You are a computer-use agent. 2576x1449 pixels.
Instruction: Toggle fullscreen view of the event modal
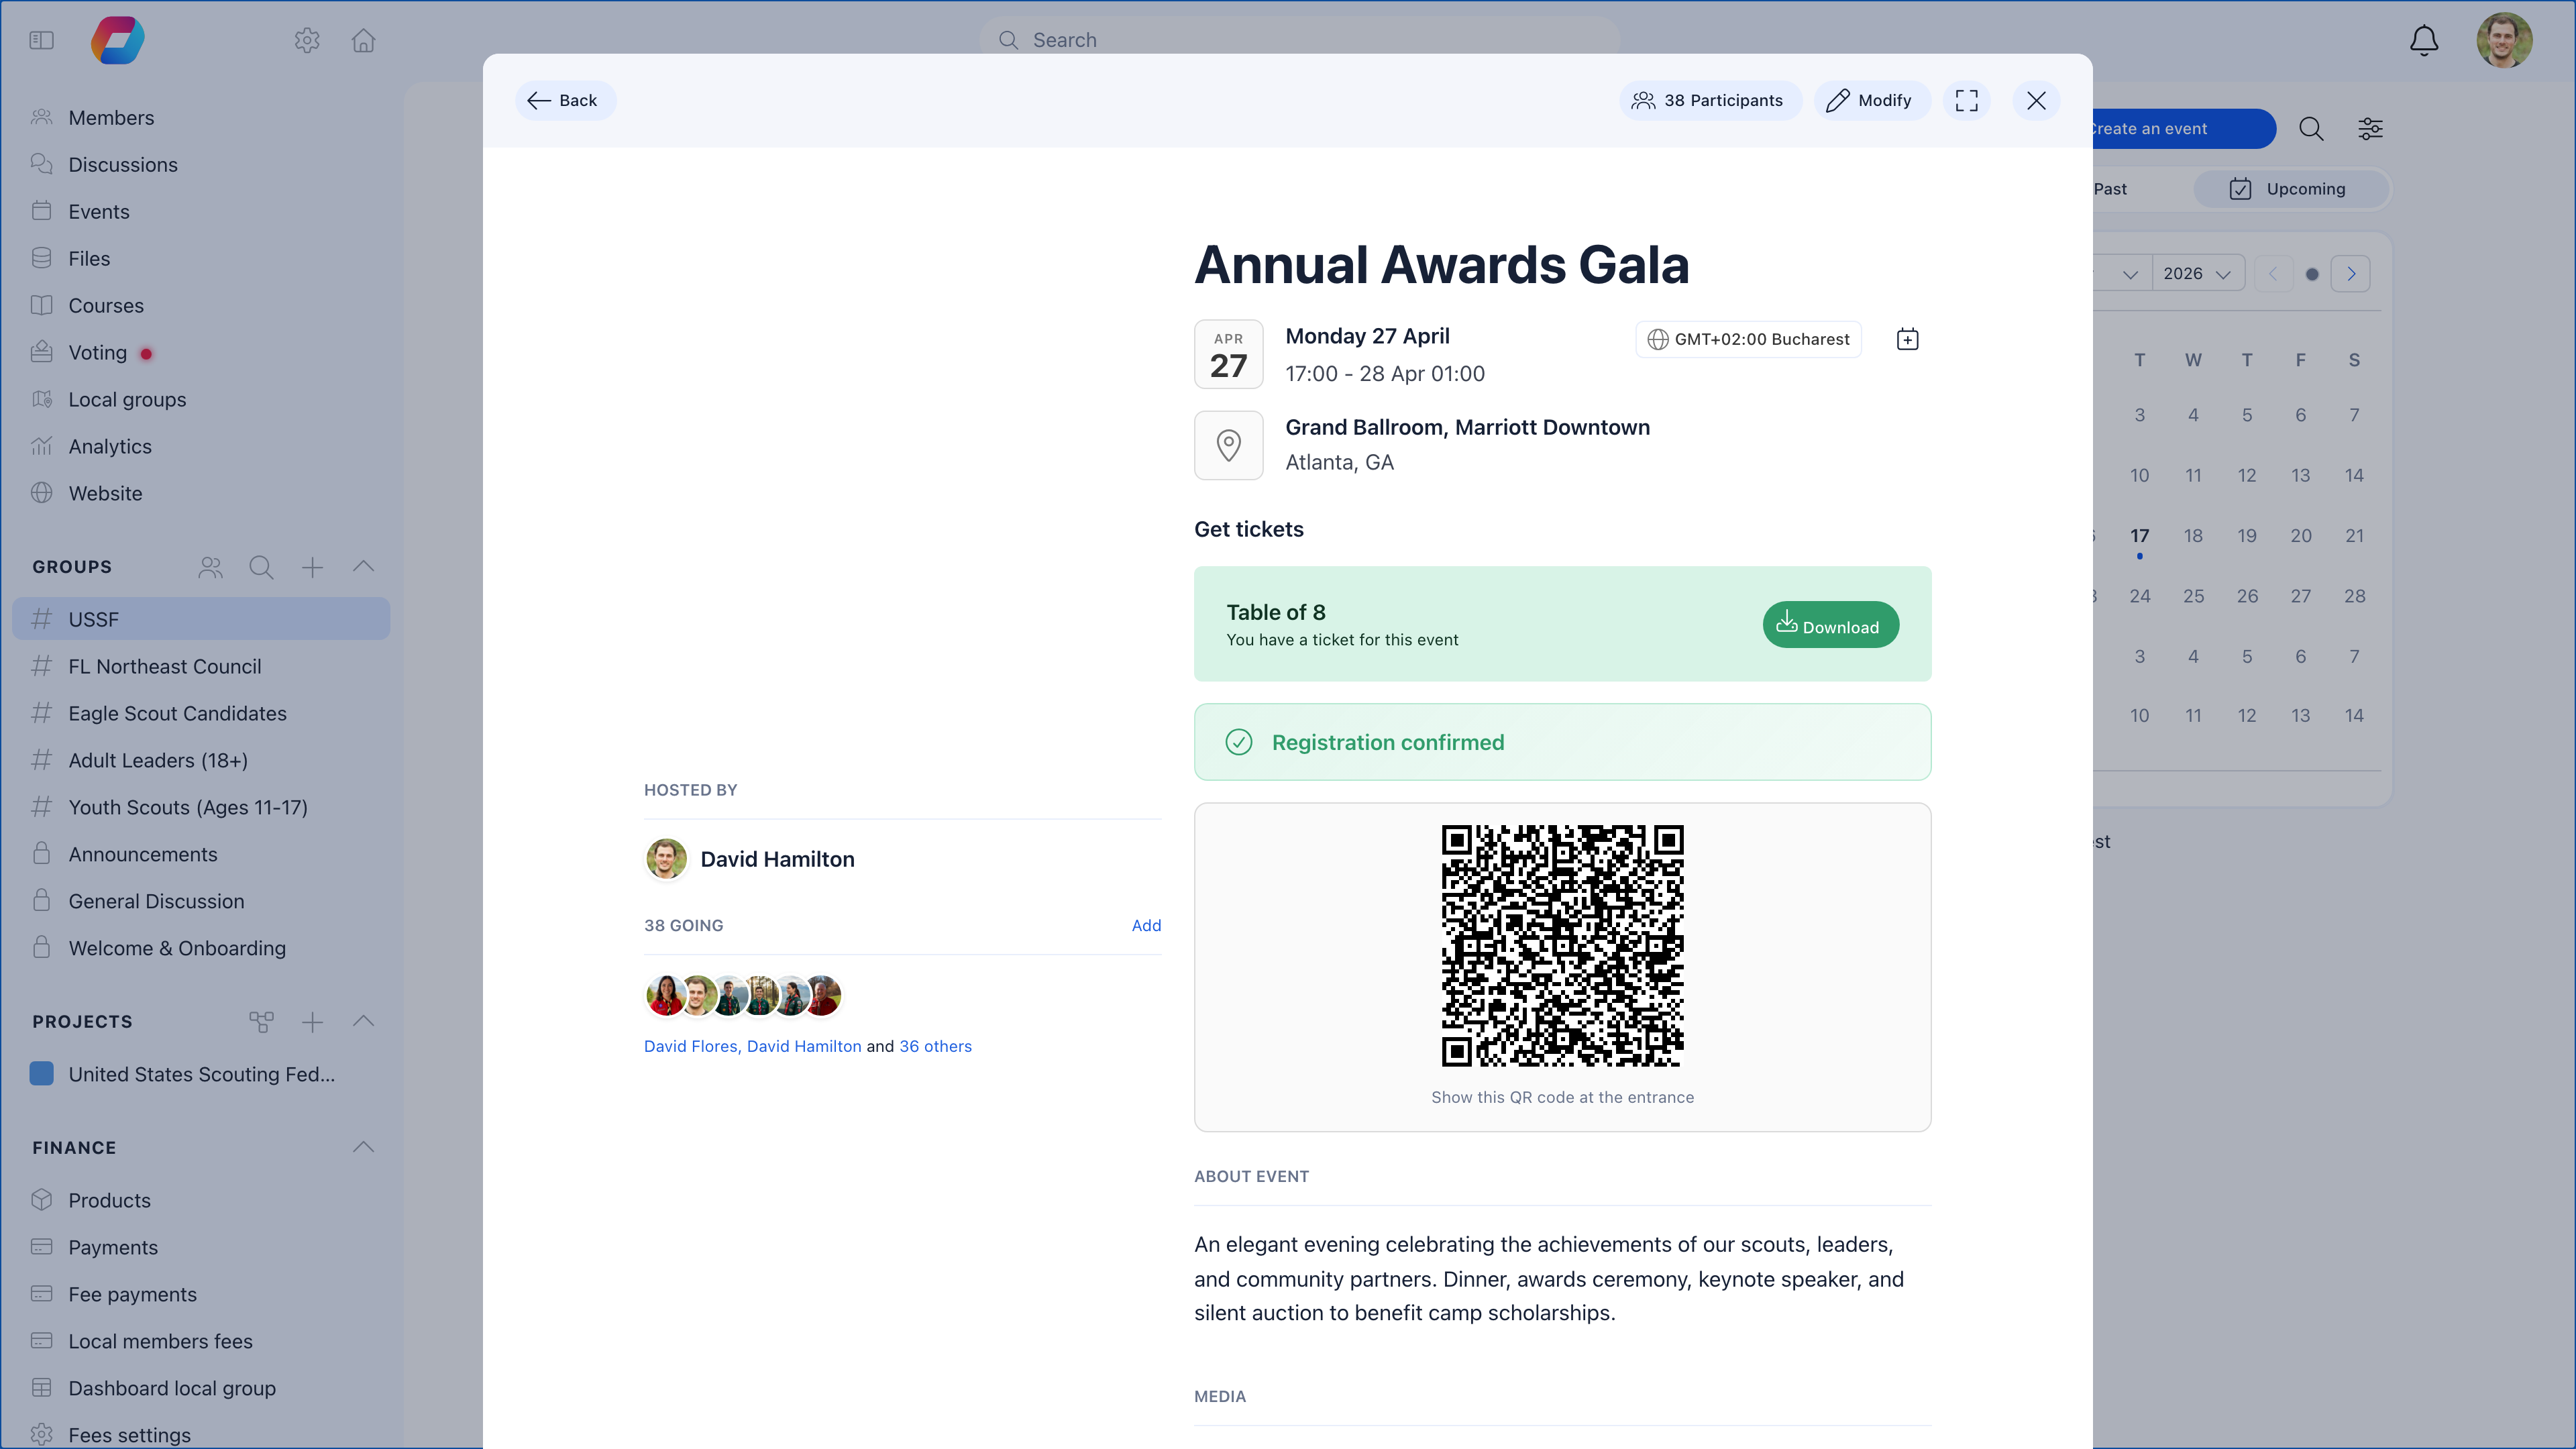point(1967,100)
